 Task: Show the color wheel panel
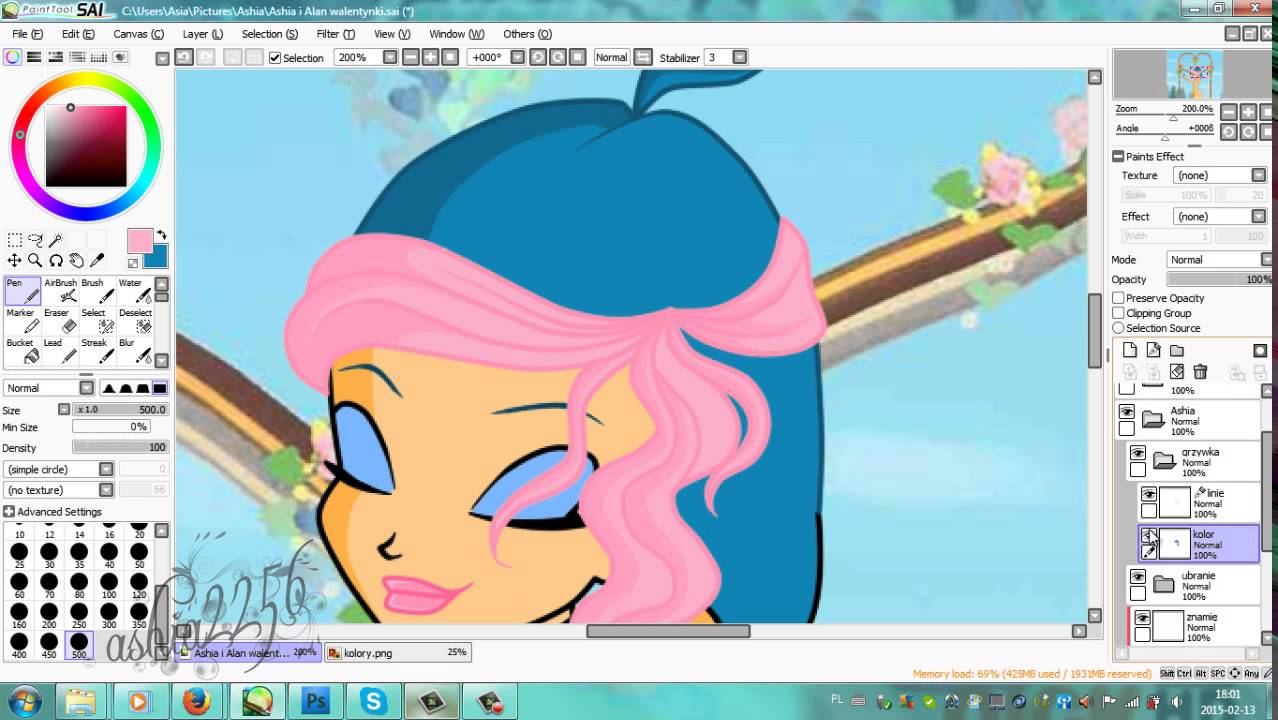tap(12, 58)
